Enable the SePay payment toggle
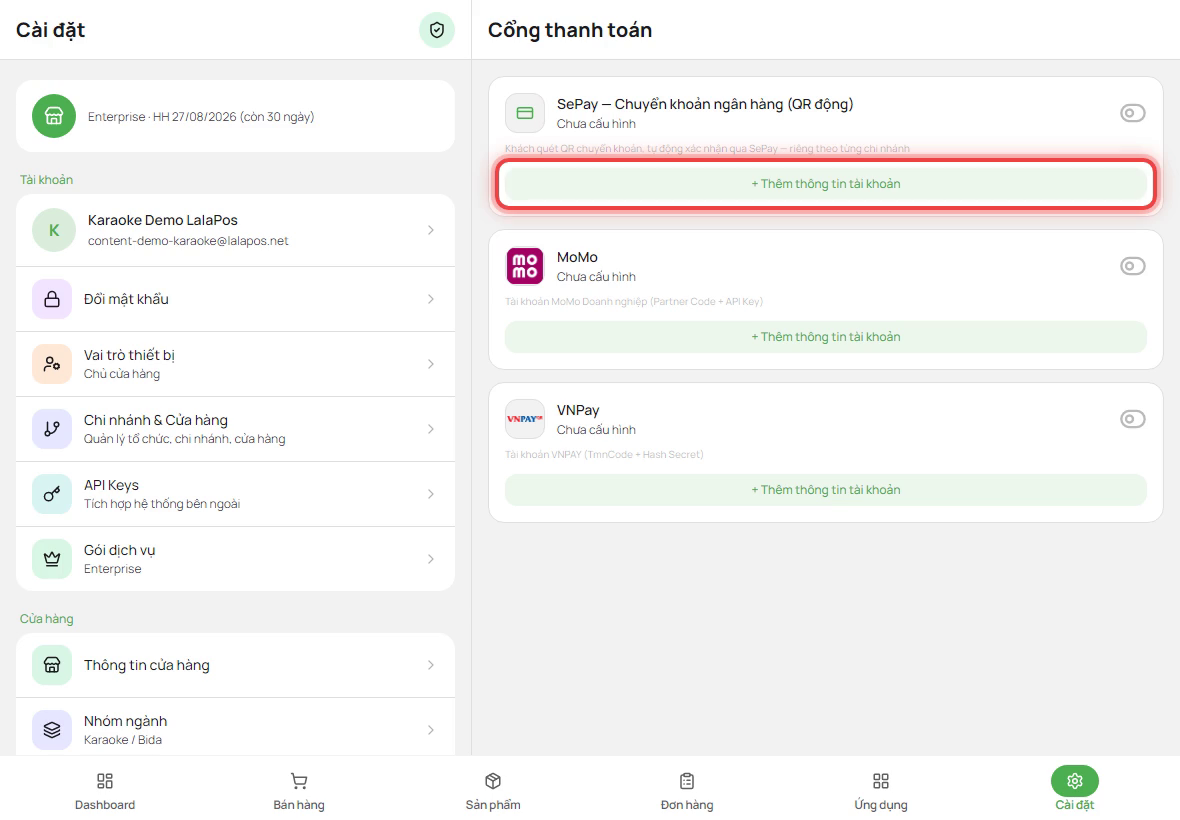 [x=1132, y=113]
